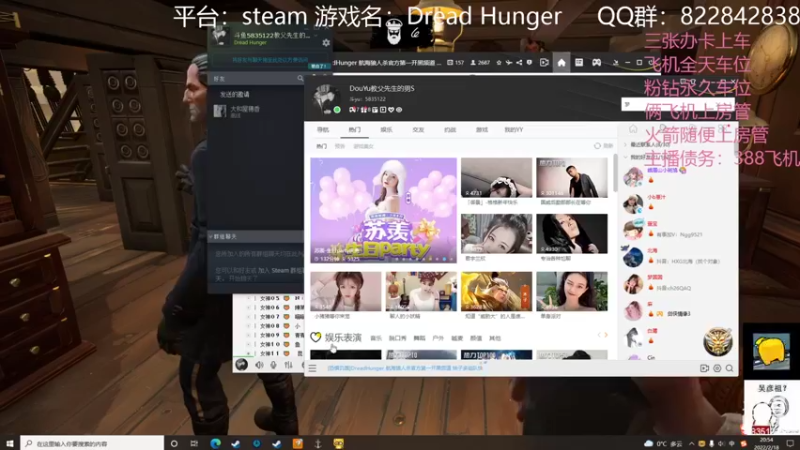Switch to the 游戏 tab
Image resolution: width=800 pixels, height=450 pixels.
click(482, 130)
